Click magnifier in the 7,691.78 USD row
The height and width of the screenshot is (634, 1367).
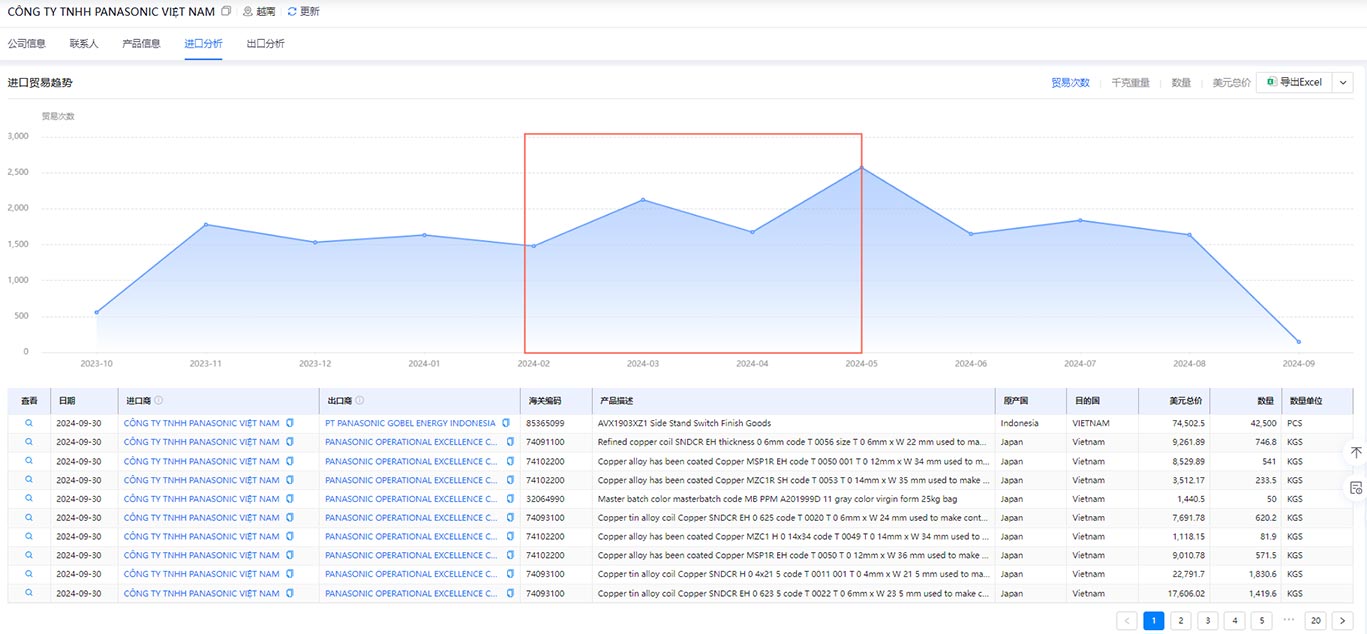29,518
